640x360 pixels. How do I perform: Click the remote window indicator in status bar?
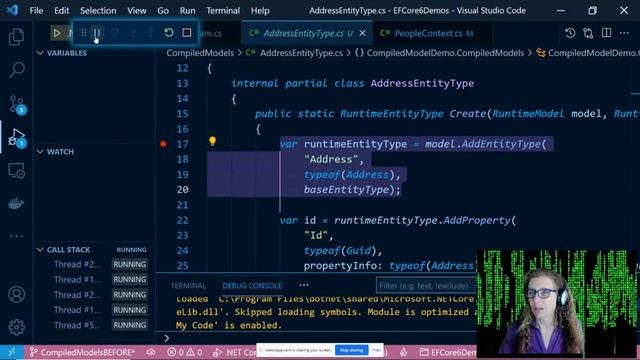11,352
